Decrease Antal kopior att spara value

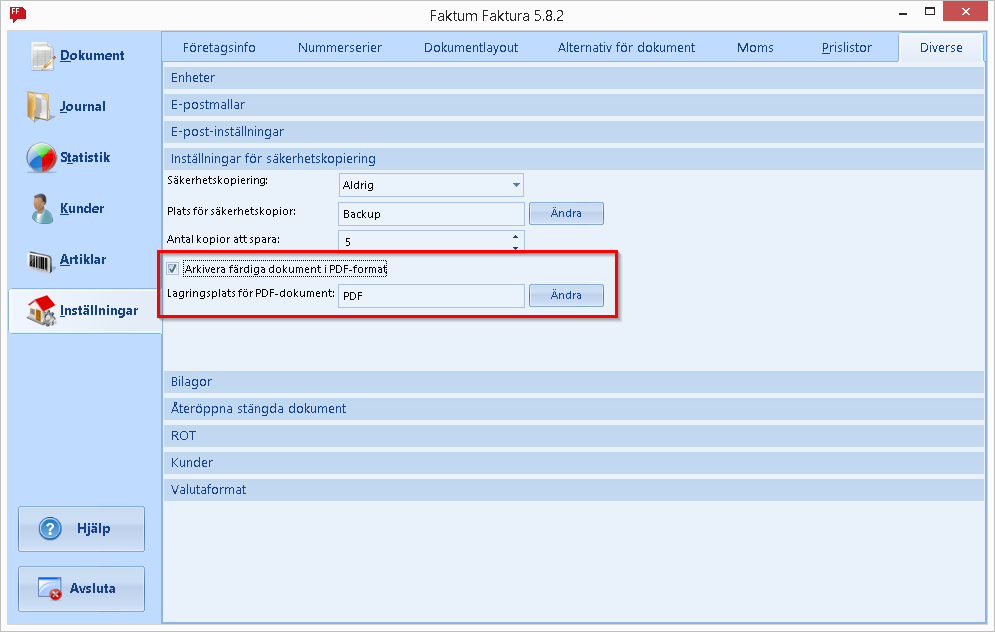tap(515, 247)
